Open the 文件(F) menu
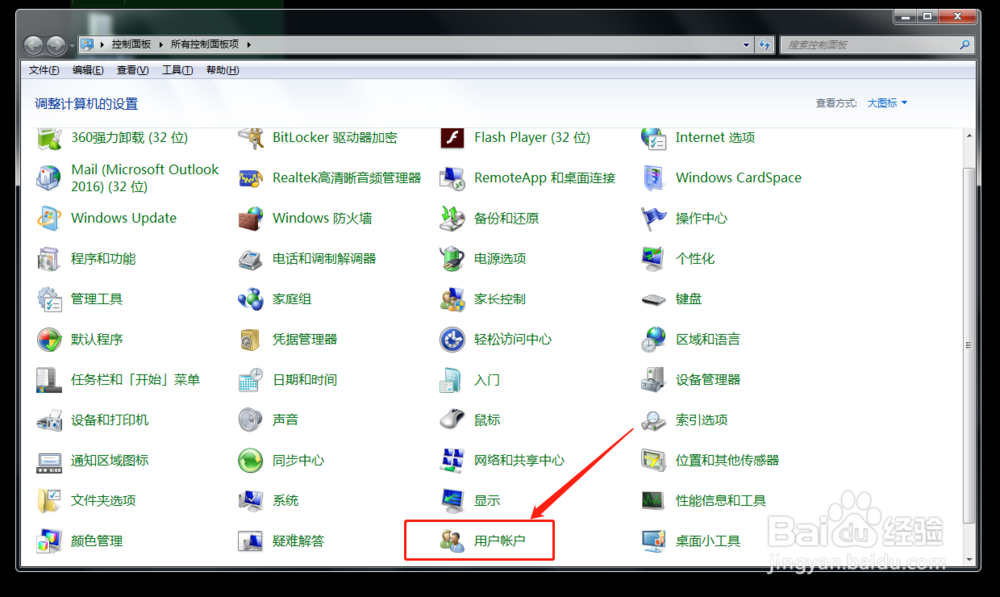The image size is (1000, 597). coord(44,70)
